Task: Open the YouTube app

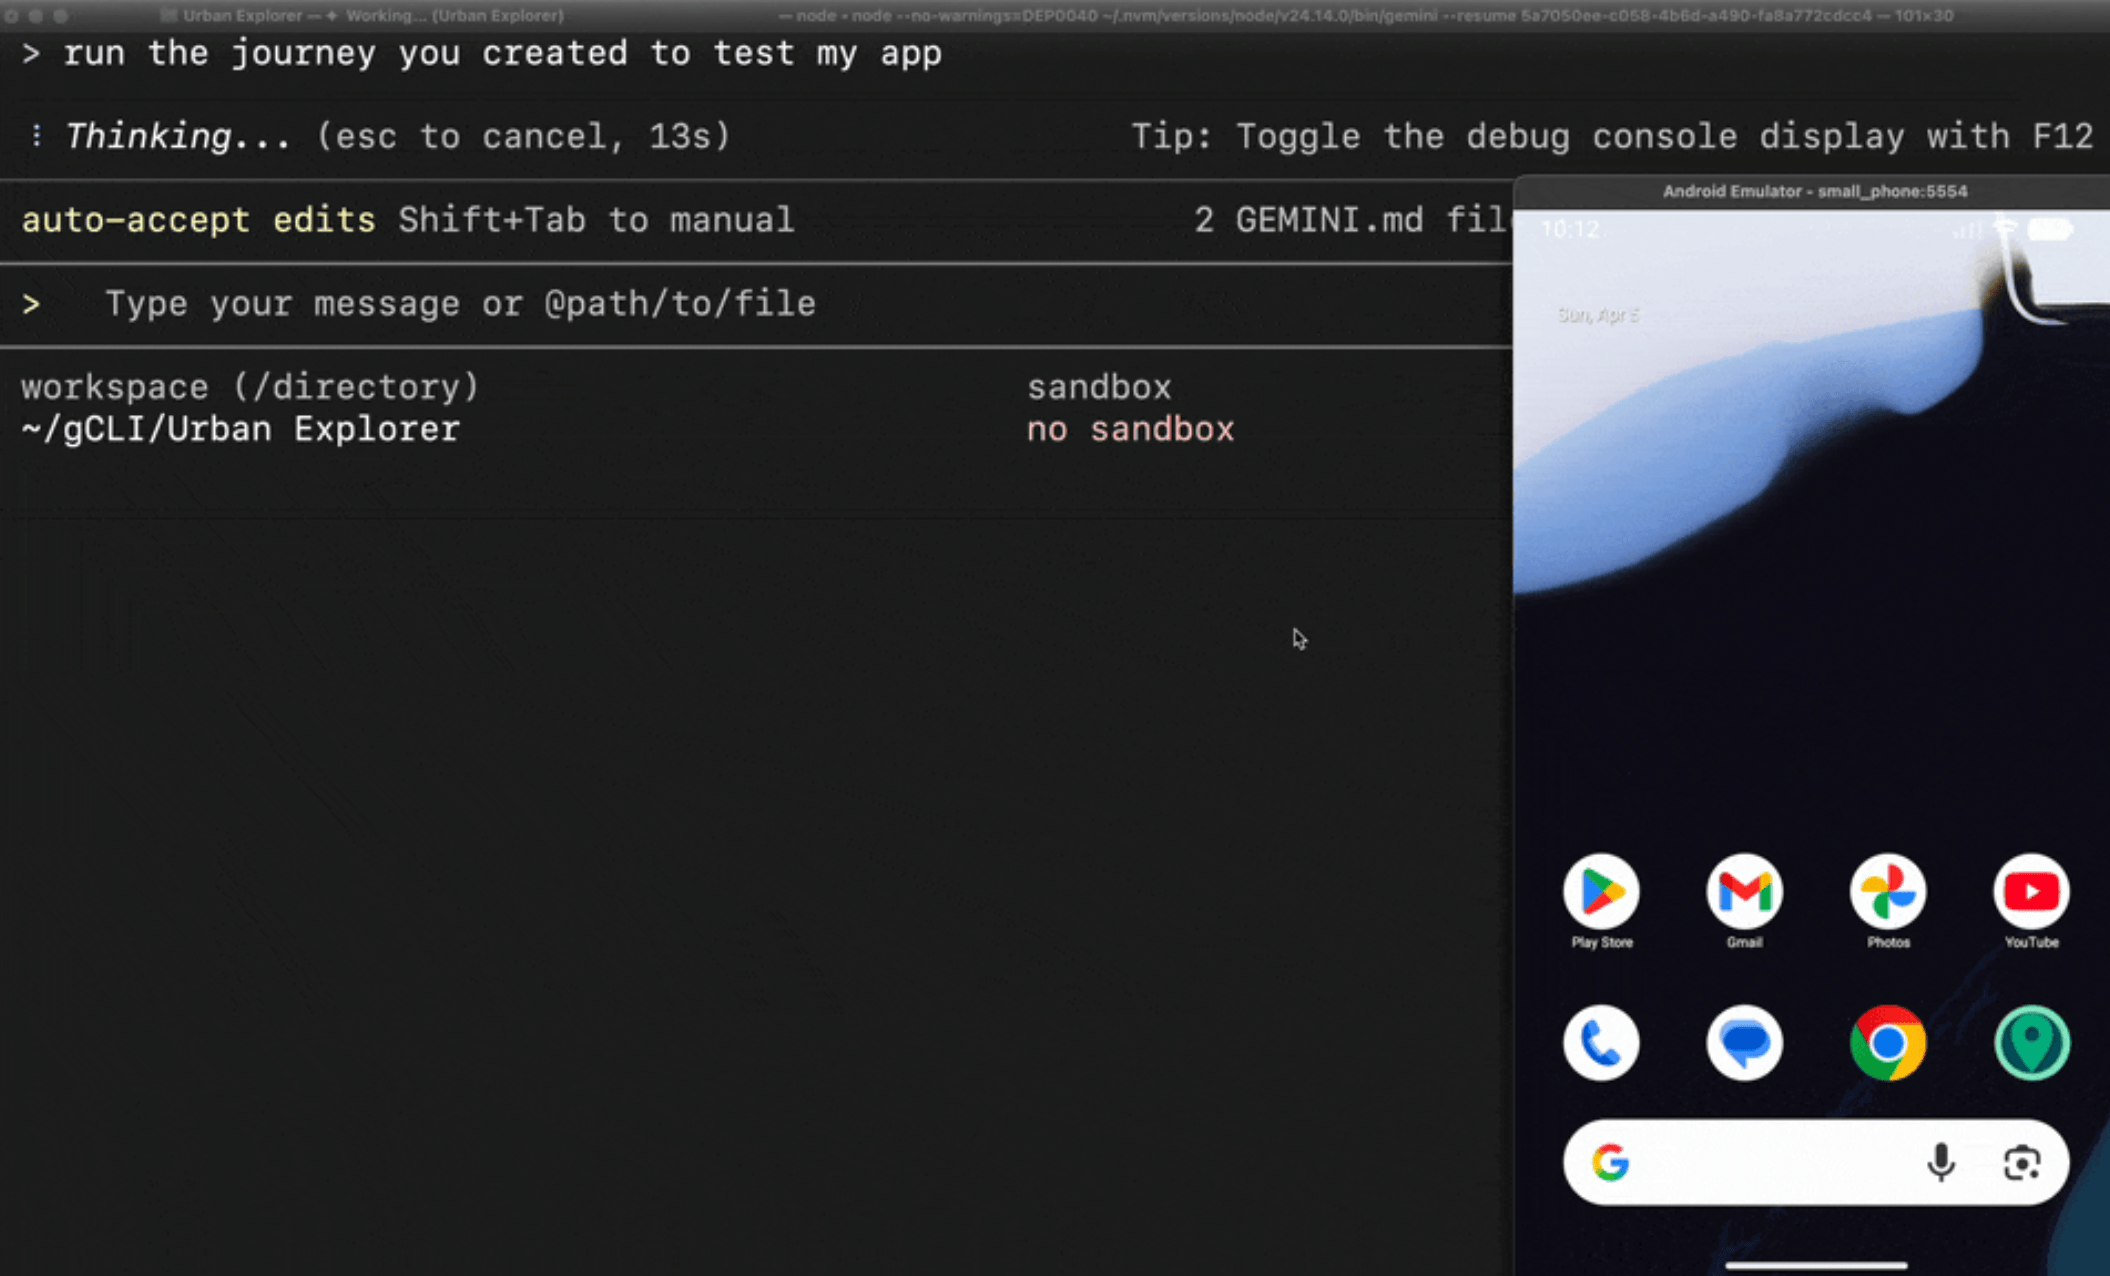Action: (2031, 893)
